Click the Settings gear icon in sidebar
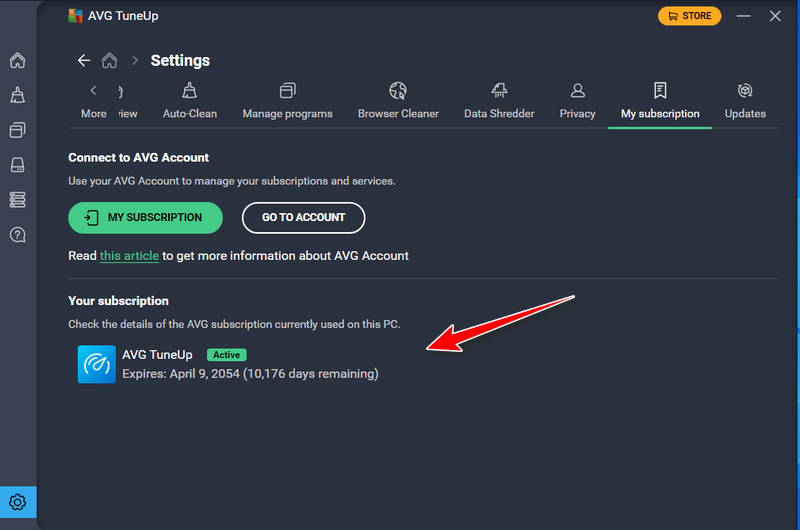The width and height of the screenshot is (800, 530). pyautogui.click(x=18, y=502)
